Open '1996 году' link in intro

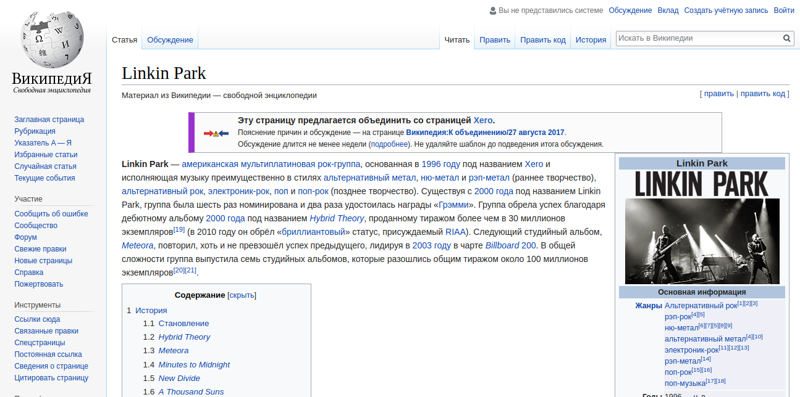click(x=441, y=164)
